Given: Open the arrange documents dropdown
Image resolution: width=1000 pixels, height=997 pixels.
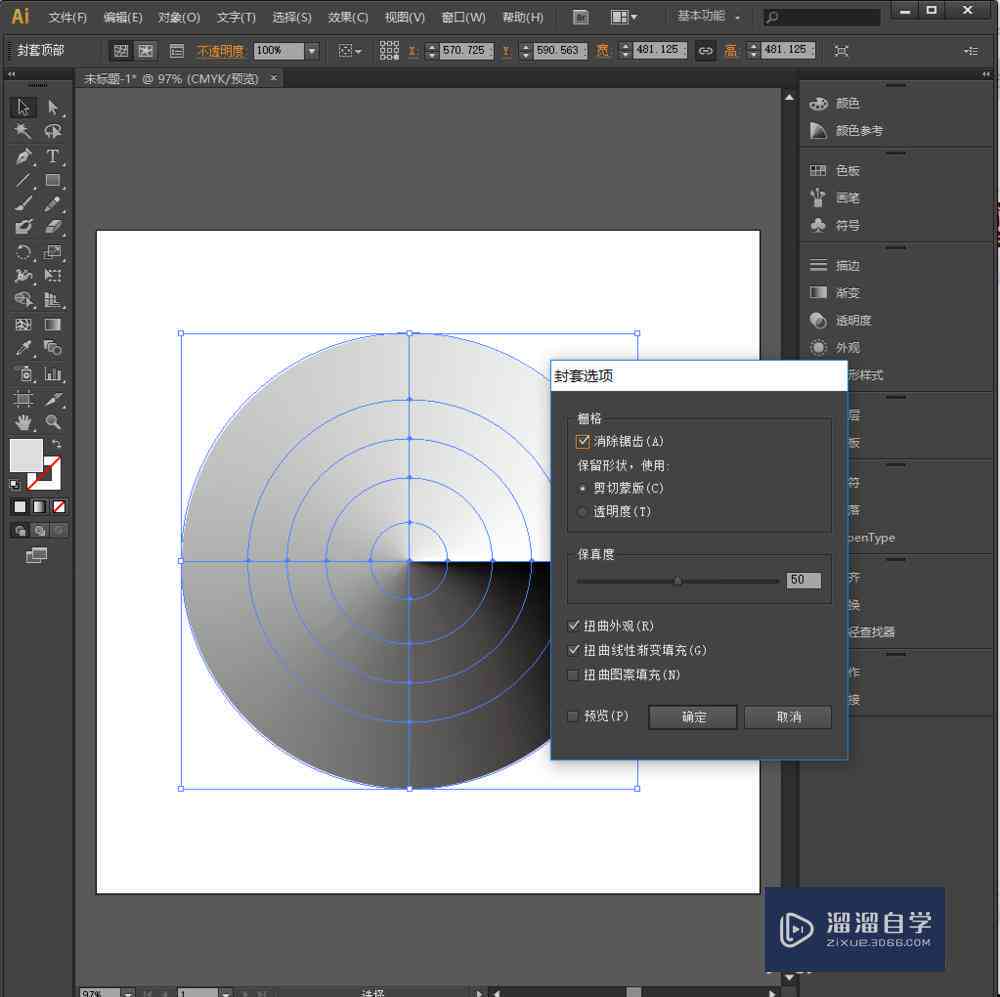Looking at the screenshot, I should (623, 17).
